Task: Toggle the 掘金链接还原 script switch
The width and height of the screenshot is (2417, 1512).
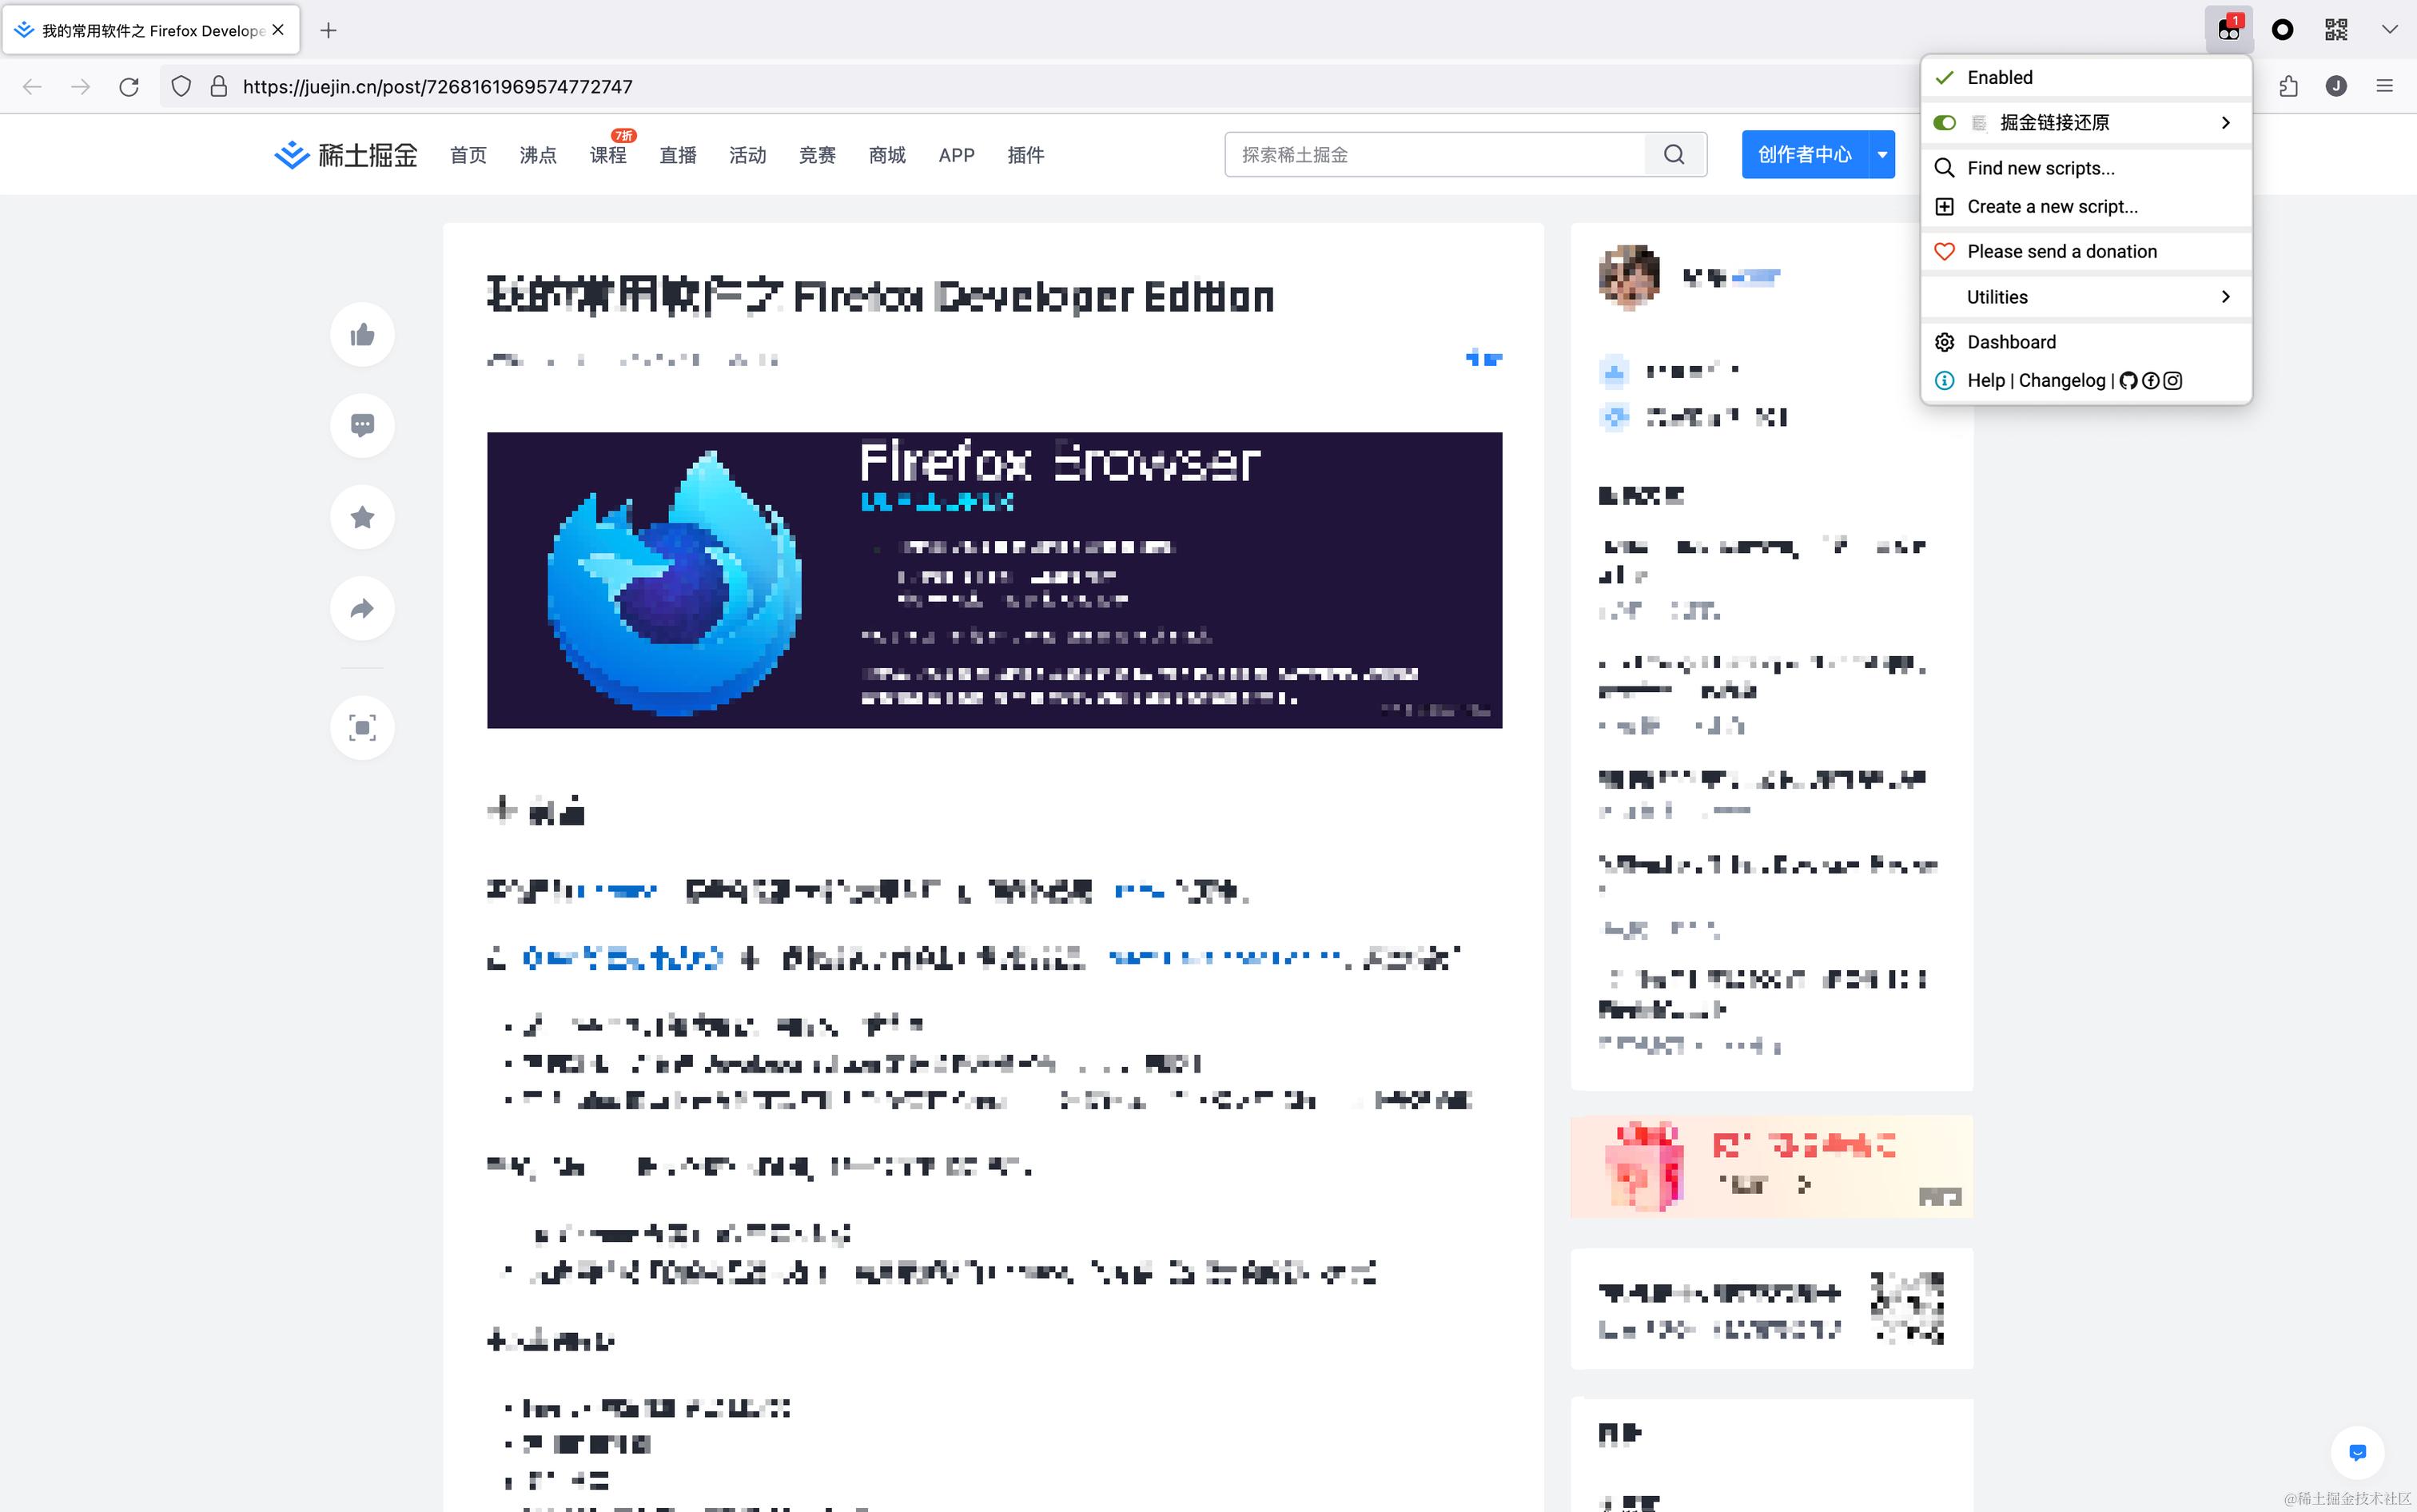Action: pos(1944,122)
